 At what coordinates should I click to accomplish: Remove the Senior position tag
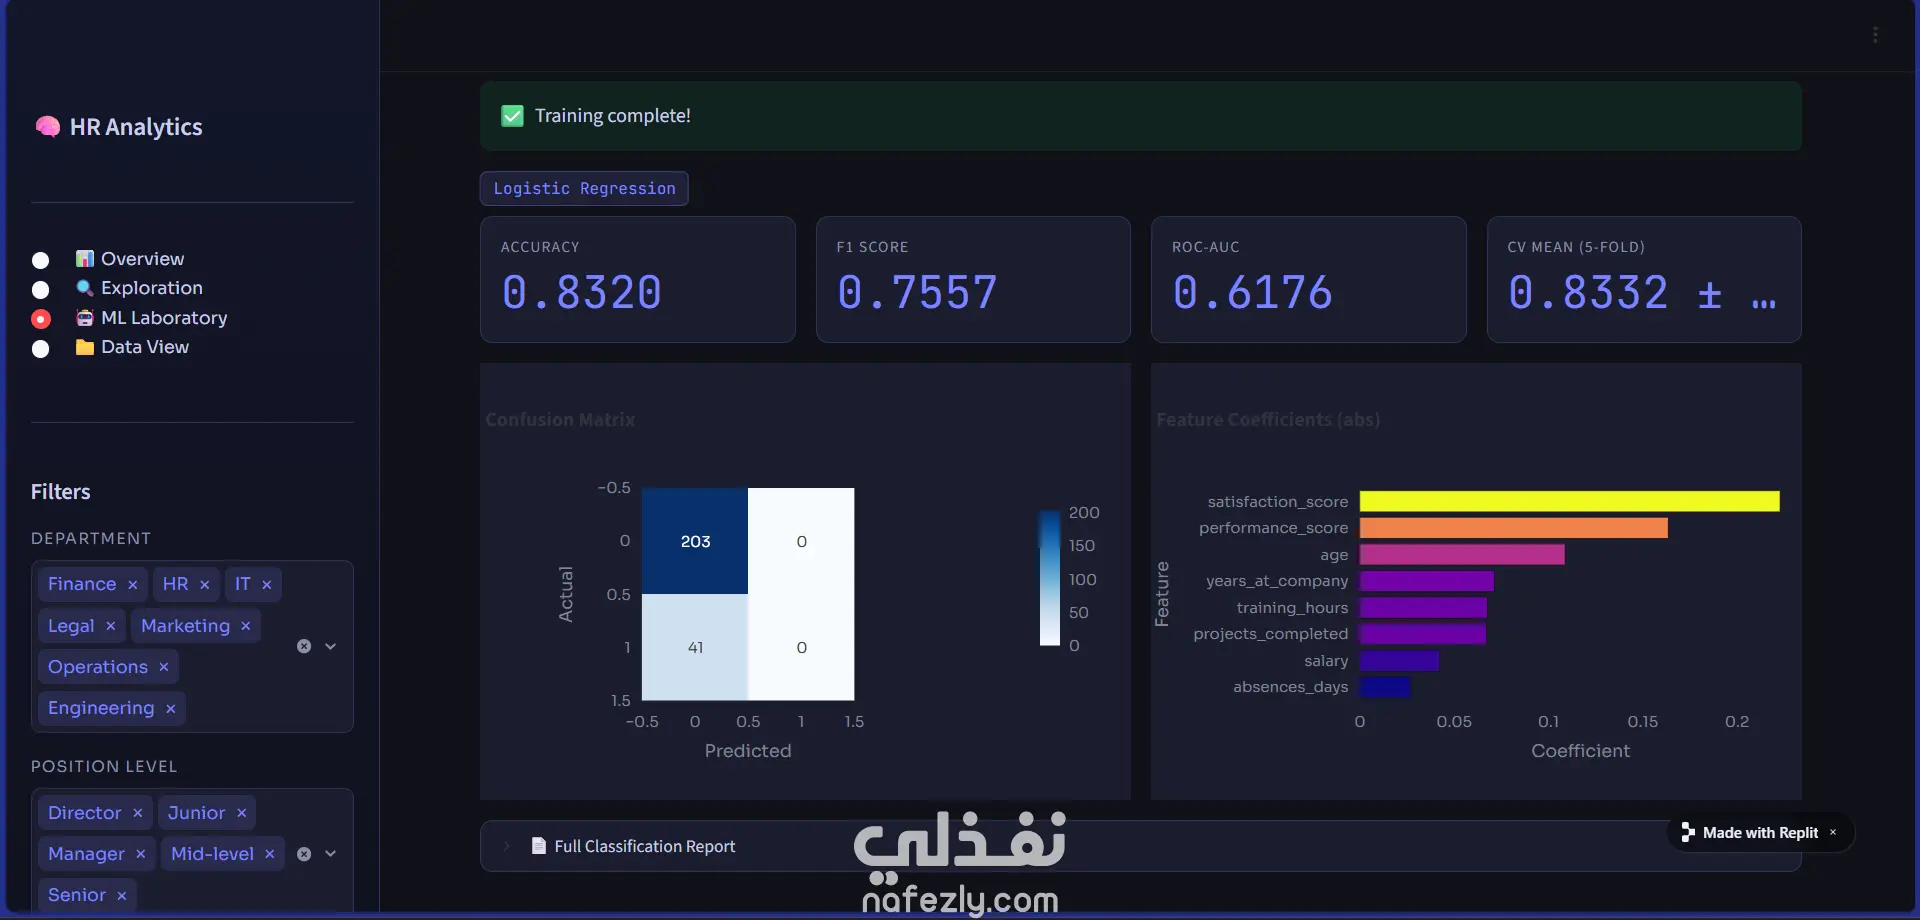[121, 896]
